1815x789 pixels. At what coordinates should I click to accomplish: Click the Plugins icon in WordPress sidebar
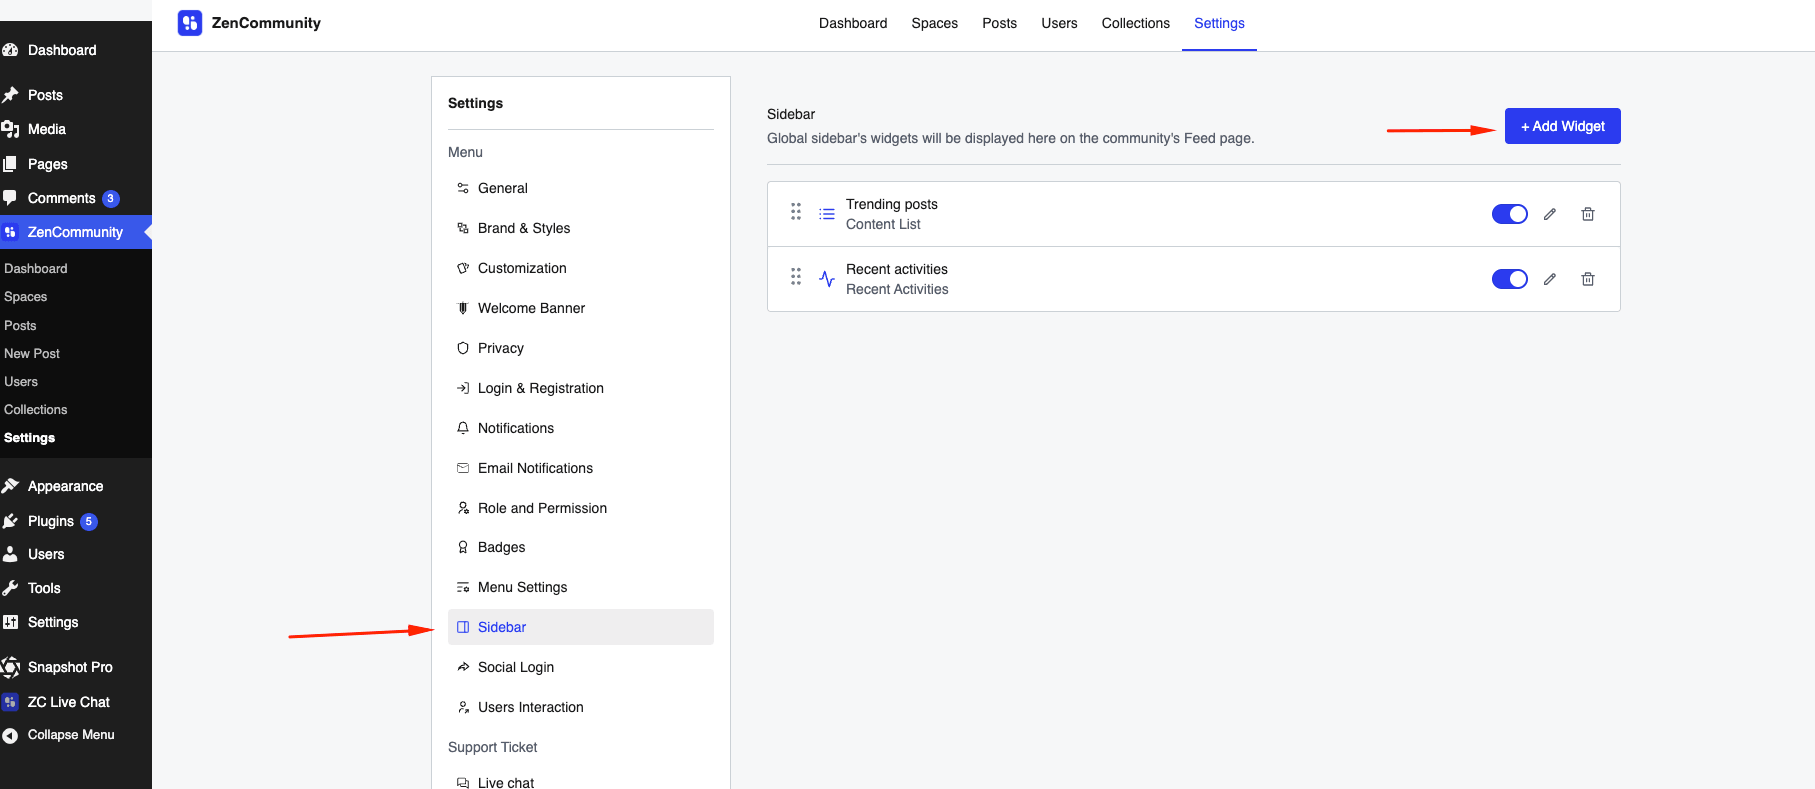10,521
